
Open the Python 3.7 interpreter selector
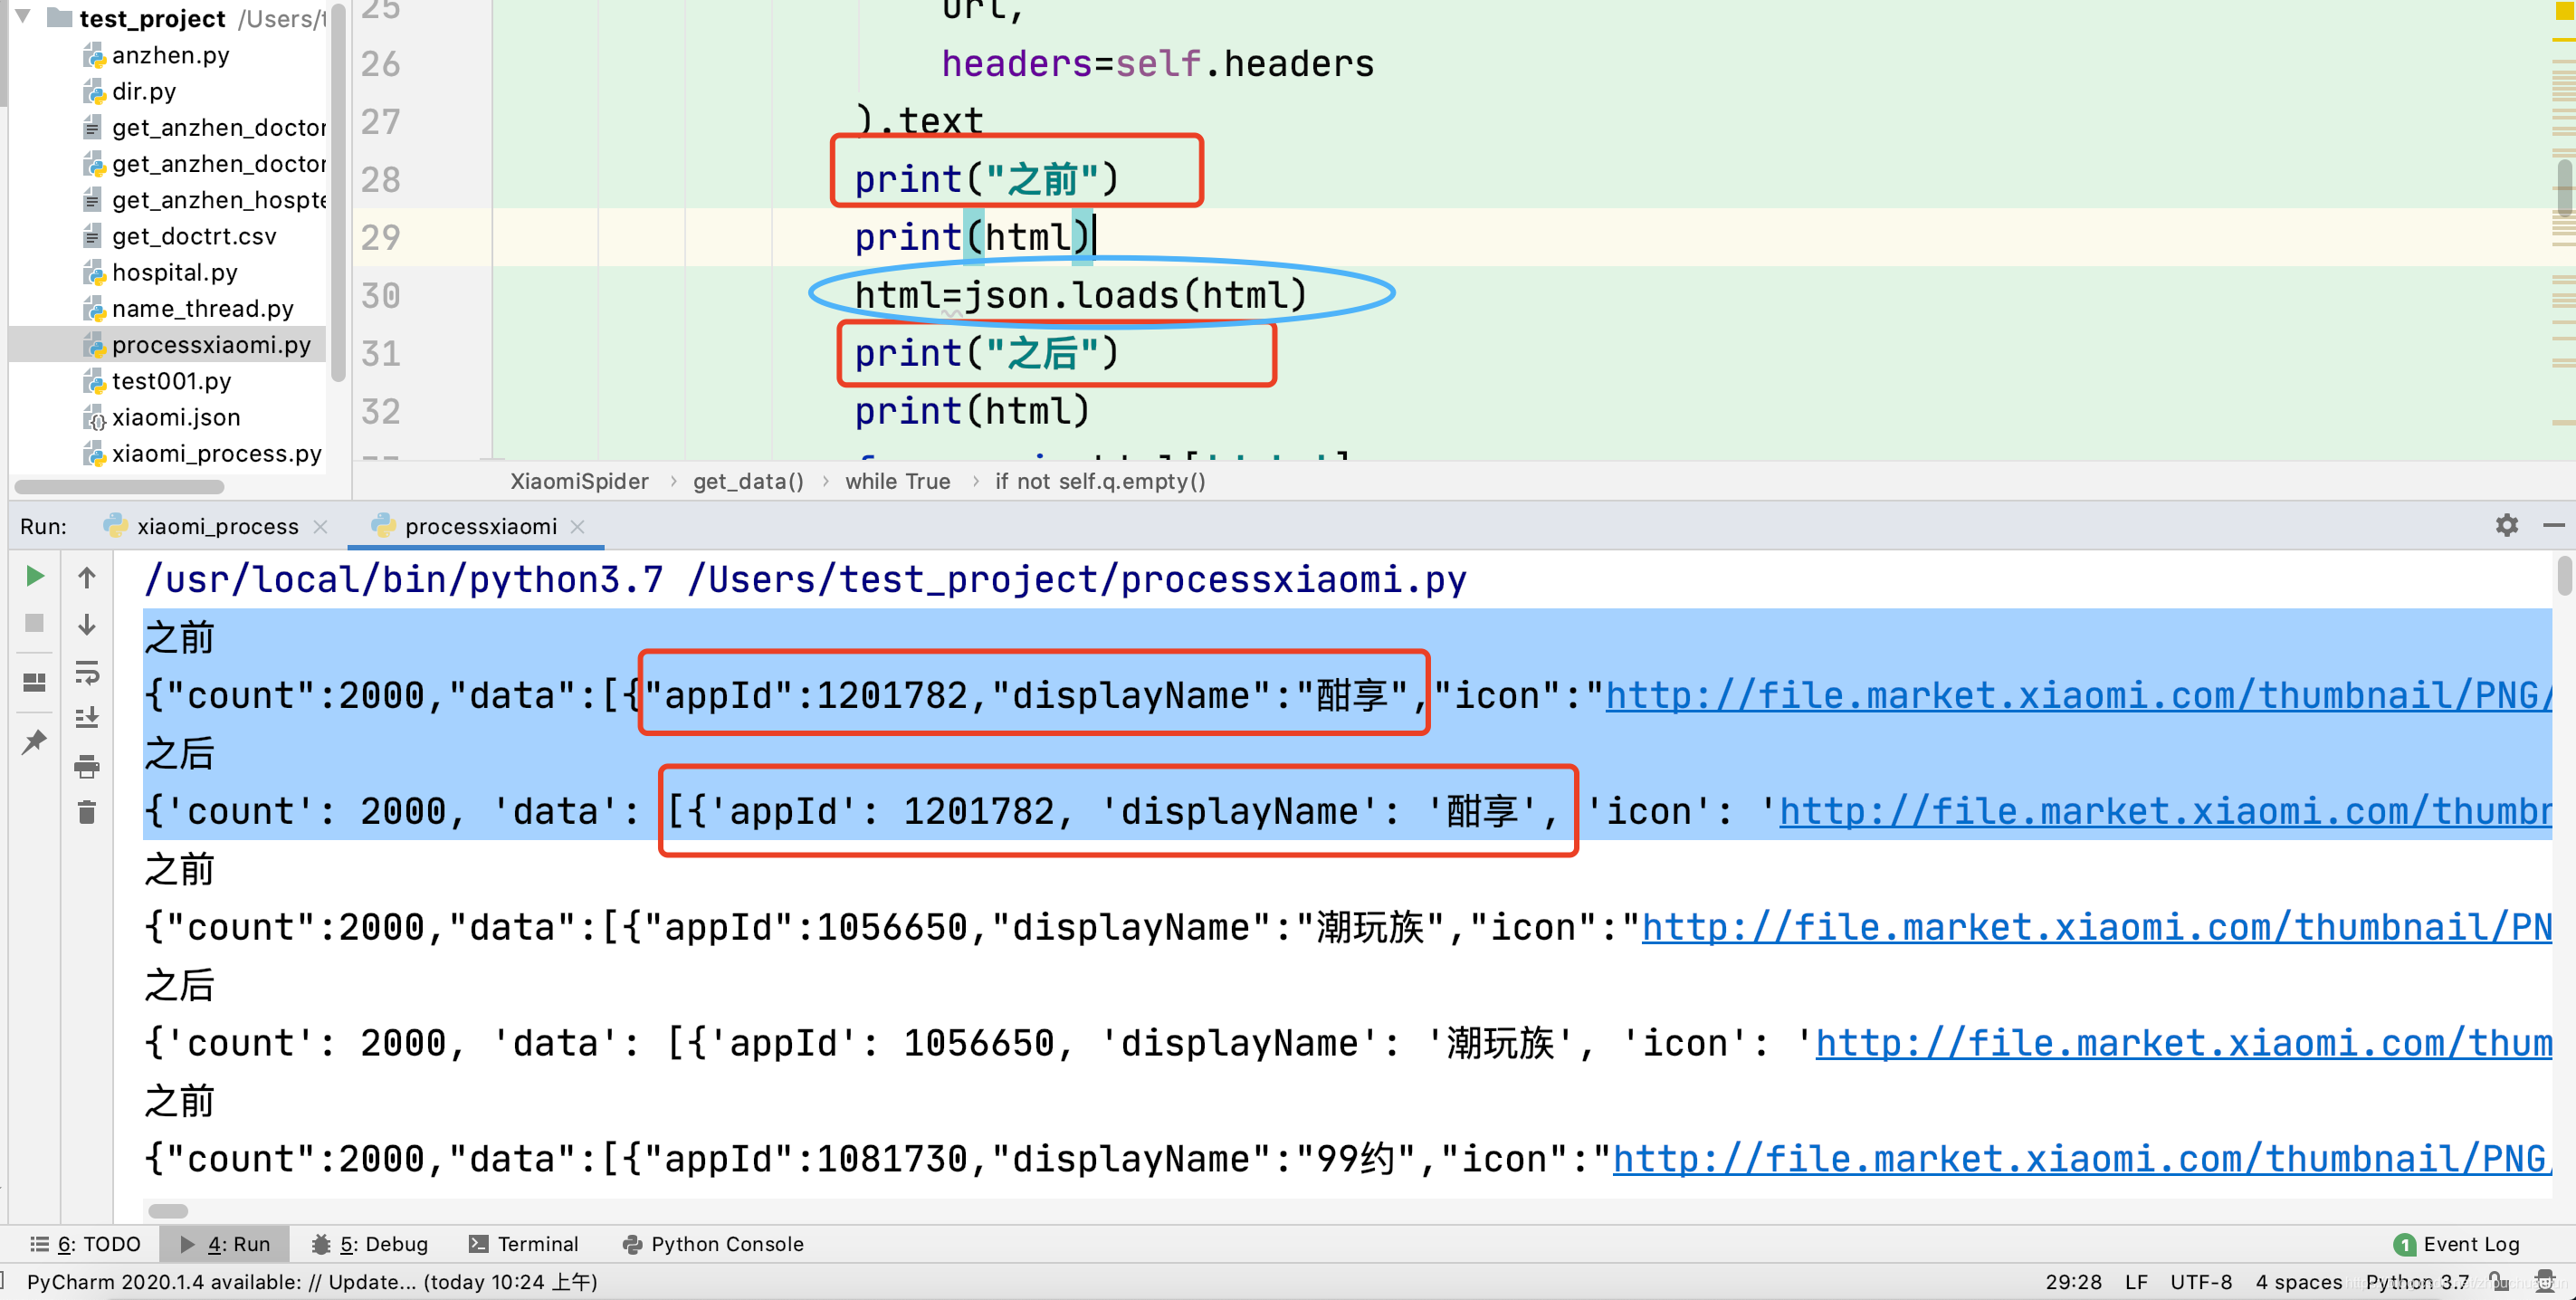pos(2421,1281)
